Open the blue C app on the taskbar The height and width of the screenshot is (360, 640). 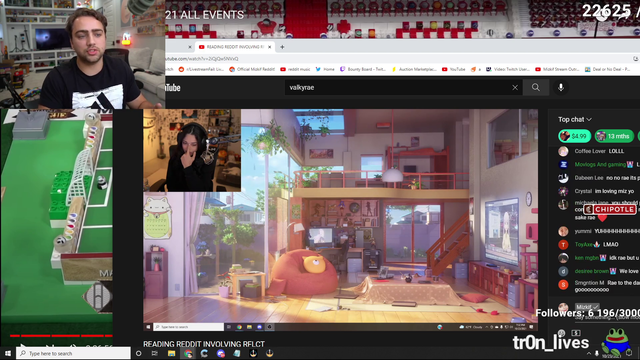tap(204, 353)
